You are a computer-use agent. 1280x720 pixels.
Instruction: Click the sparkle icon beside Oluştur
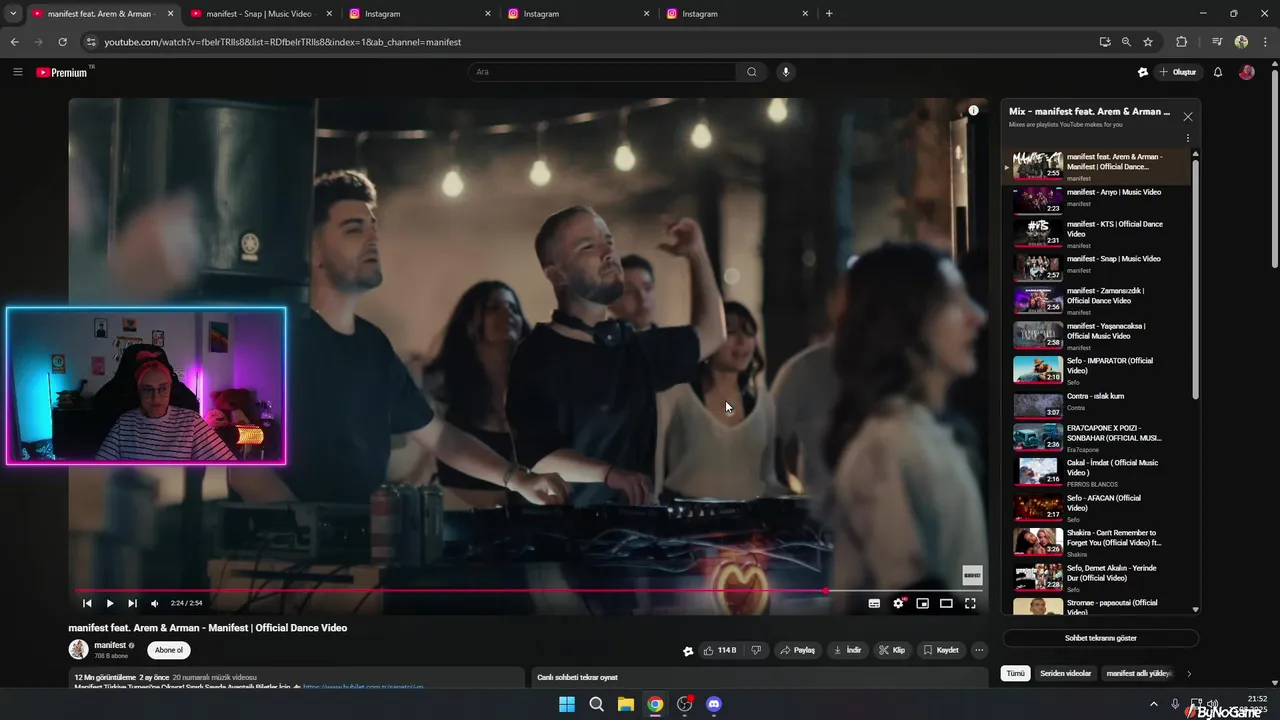pos(1143,72)
